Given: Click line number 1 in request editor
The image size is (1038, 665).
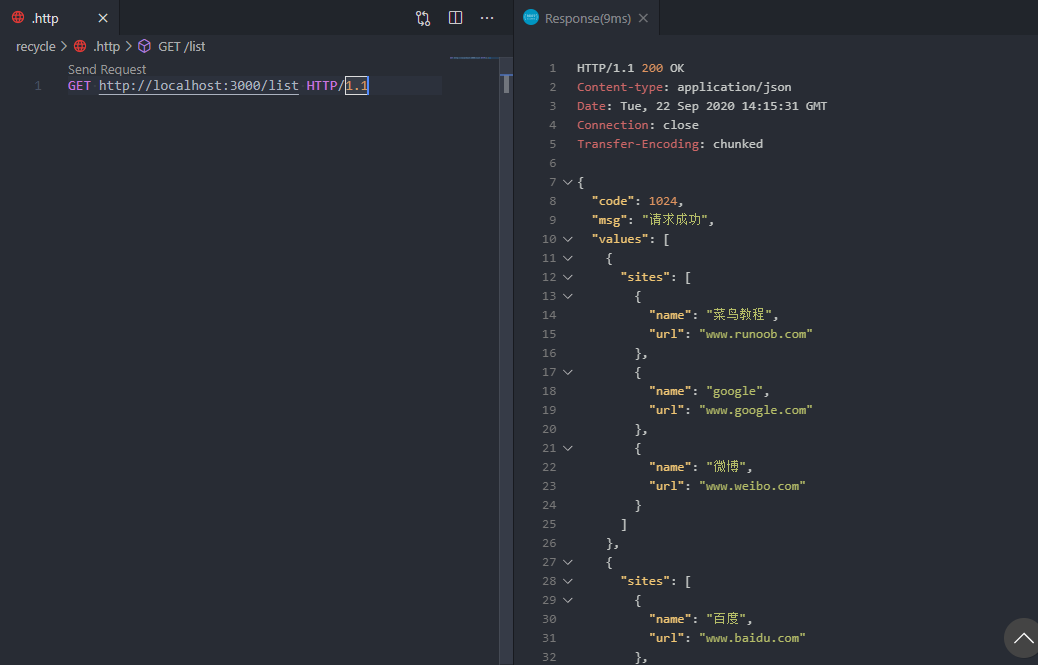Looking at the screenshot, I should tap(38, 86).
